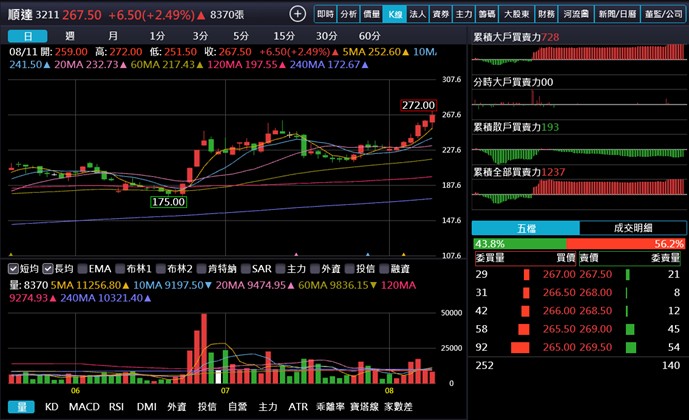Select the 日 daily timeframe
Screen dimensions: 689x420
tap(28, 36)
